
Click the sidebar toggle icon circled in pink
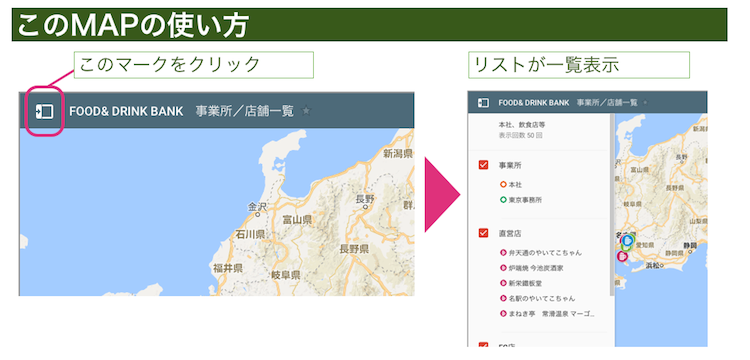coord(44,111)
